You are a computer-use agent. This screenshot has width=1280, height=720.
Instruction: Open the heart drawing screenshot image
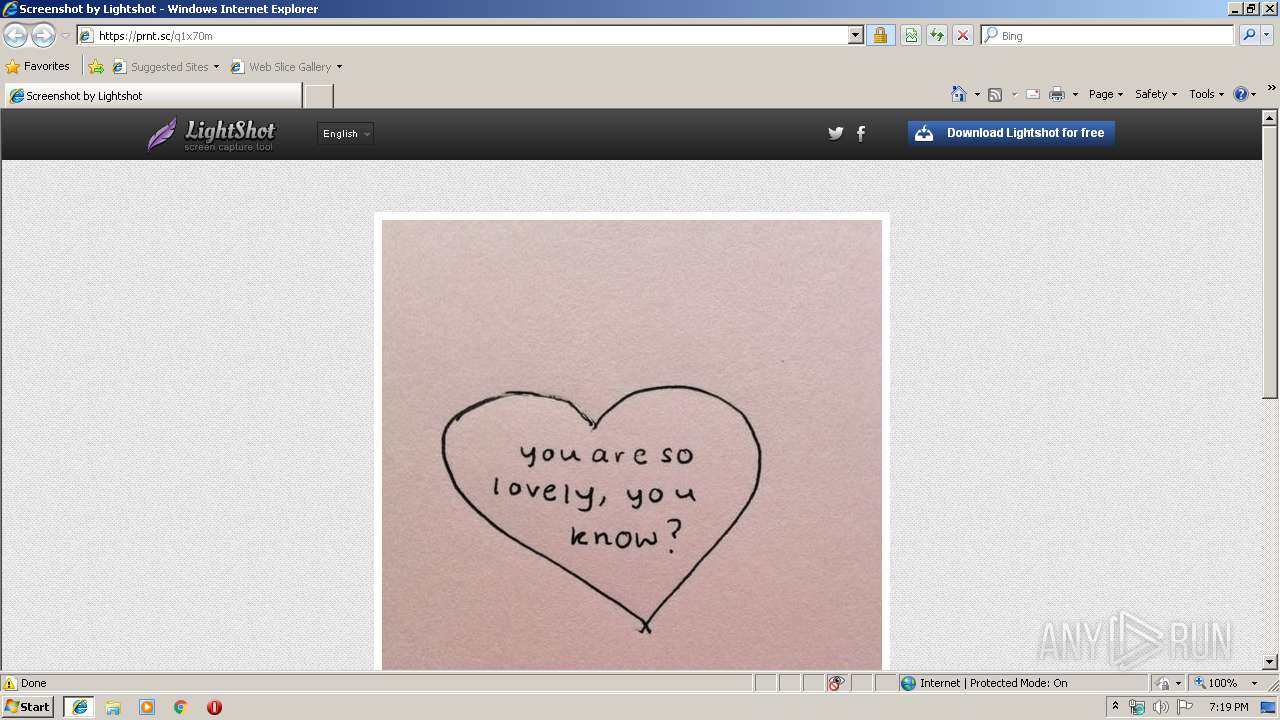(x=632, y=445)
